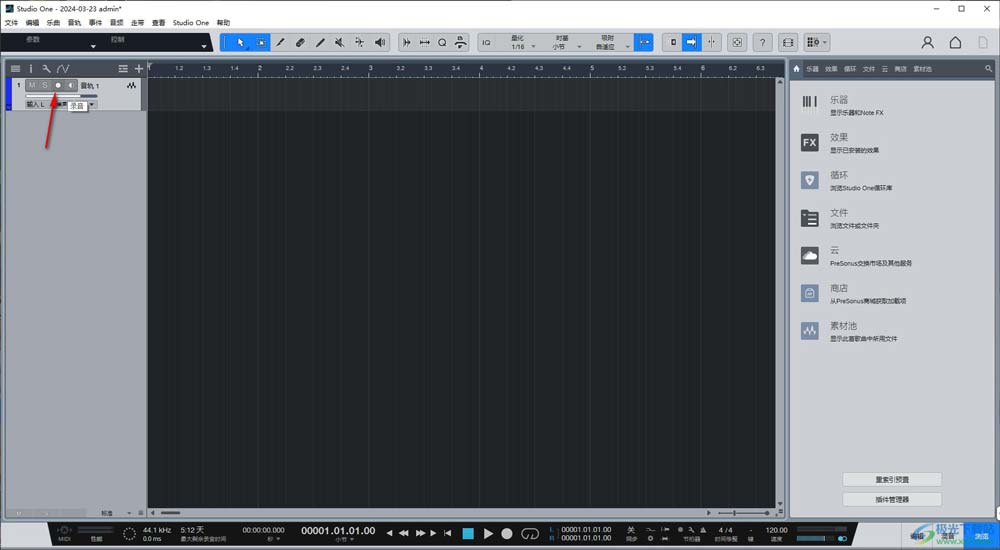Search the browser with magnifier icon
The image size is (1000, 550).
[x=989, y=68]
